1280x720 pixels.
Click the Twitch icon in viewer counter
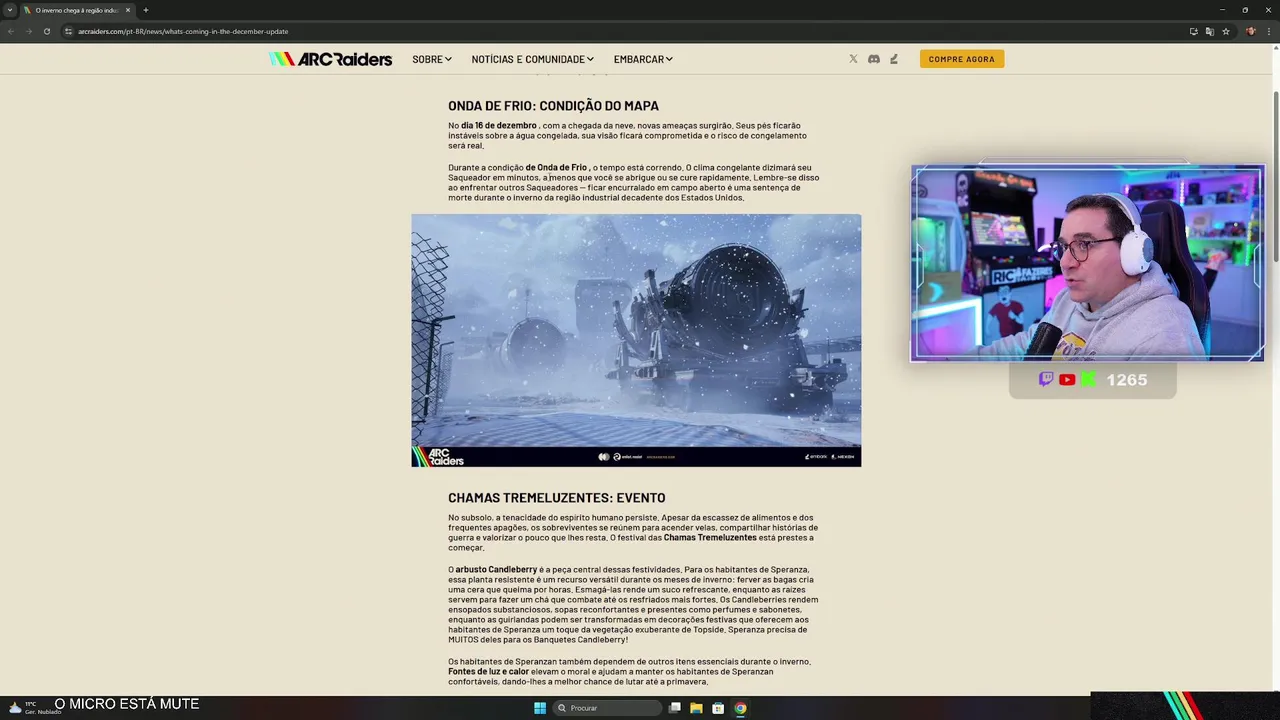click(x=1046, y=380)
